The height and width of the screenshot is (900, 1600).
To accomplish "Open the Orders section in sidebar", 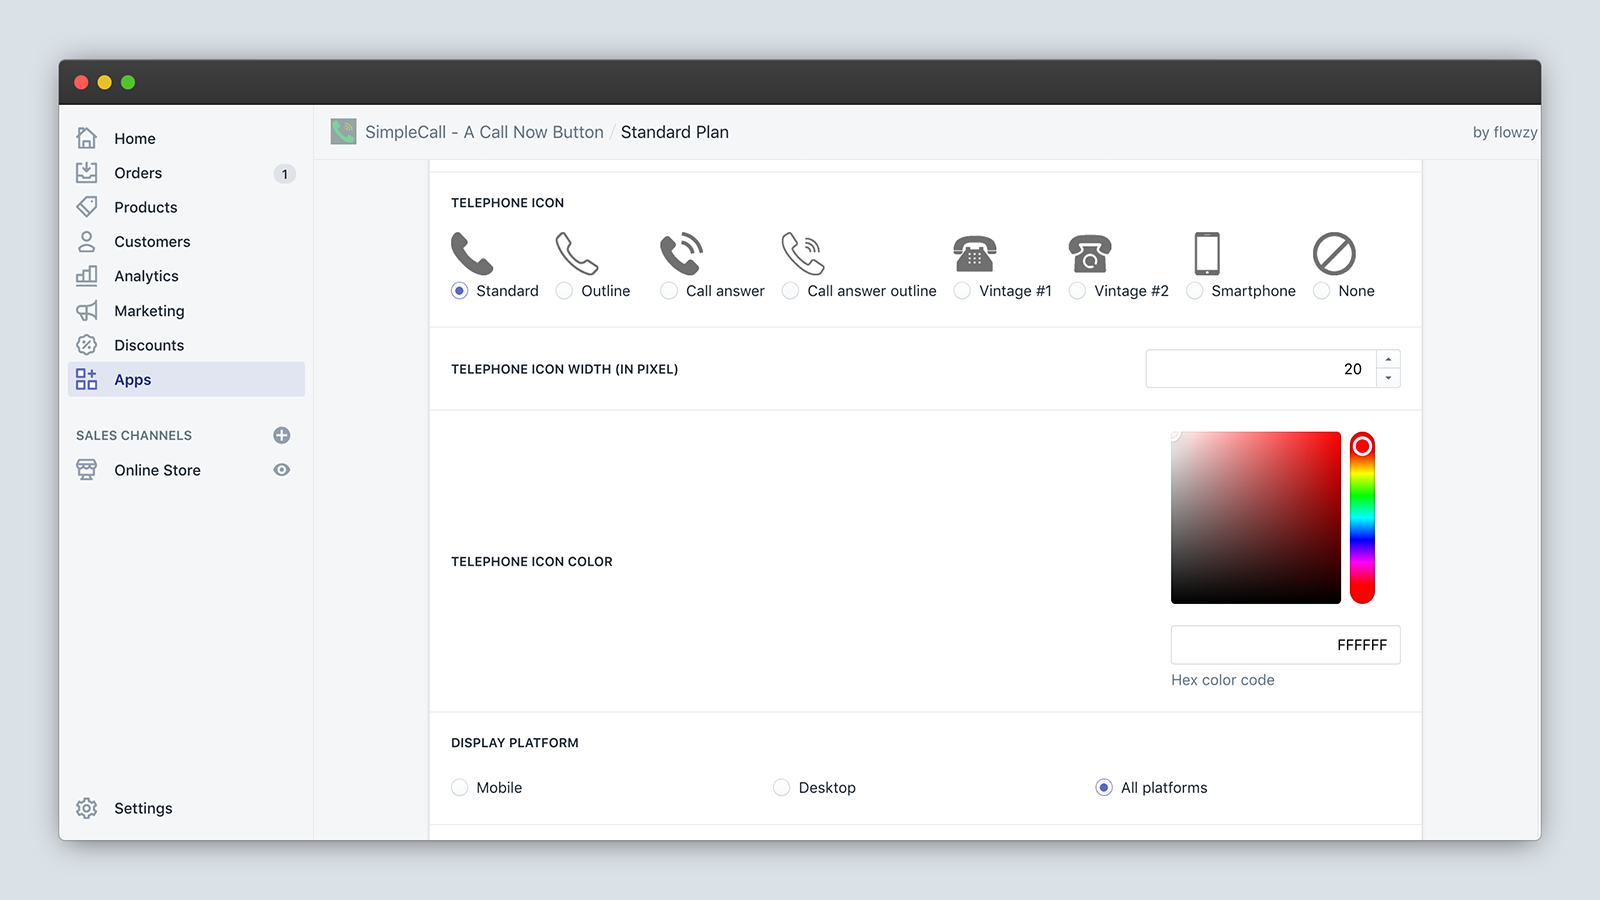I will (138, 173).
